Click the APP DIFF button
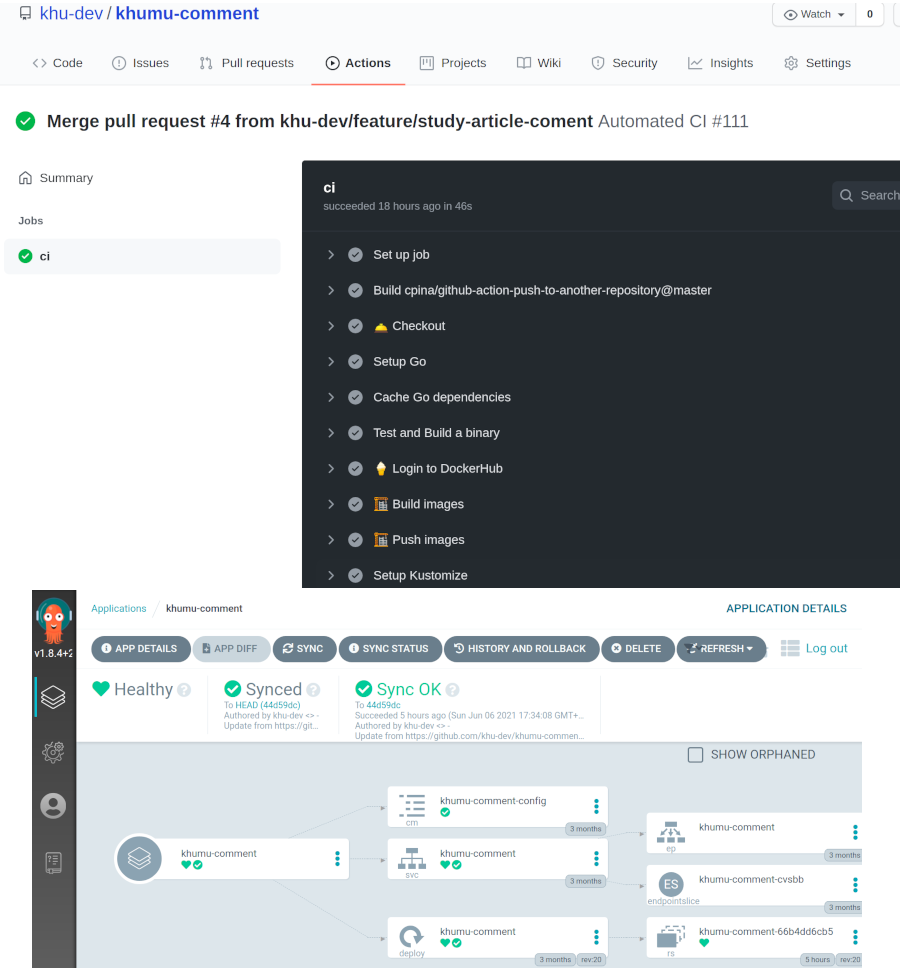Screen dimensions: 900x968 pos(231,648)
